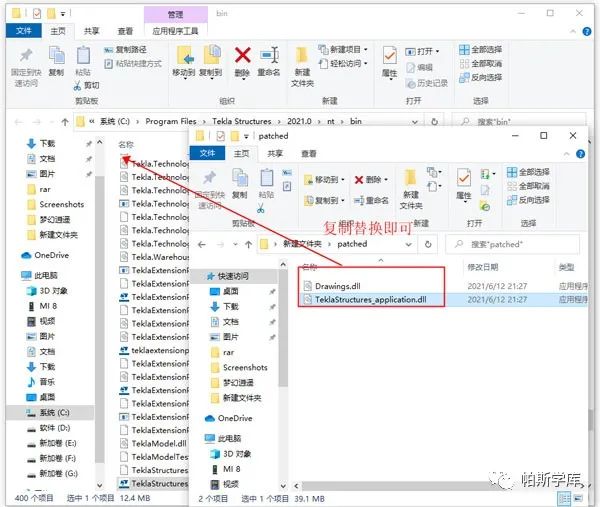Viewport: 600px width, 507px height.
Task: Open File (文件) tab in patched window
Action: click(x=207, y=153)
